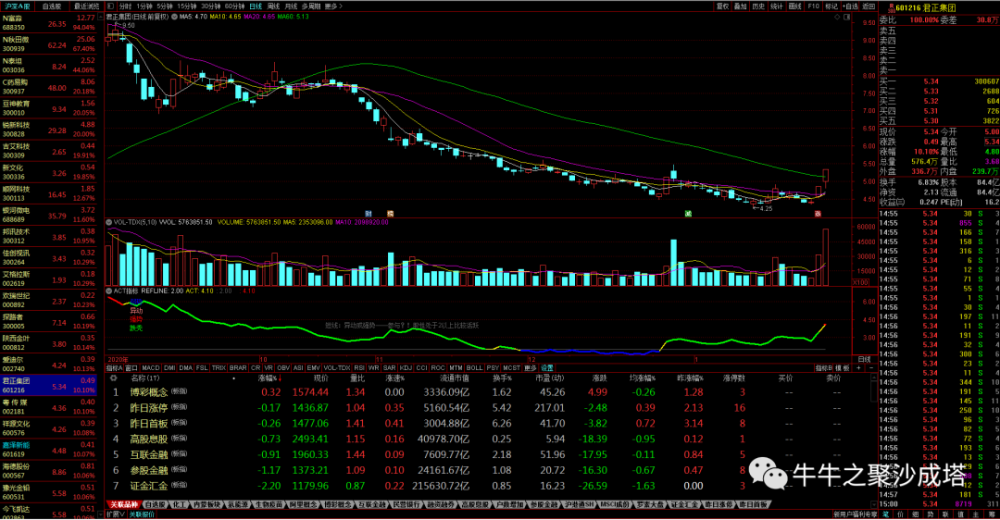The height and width of the screenshot is (520, 1000).
Task: Switch to 月线 monthly chart
Action: [x=291, y=6]
